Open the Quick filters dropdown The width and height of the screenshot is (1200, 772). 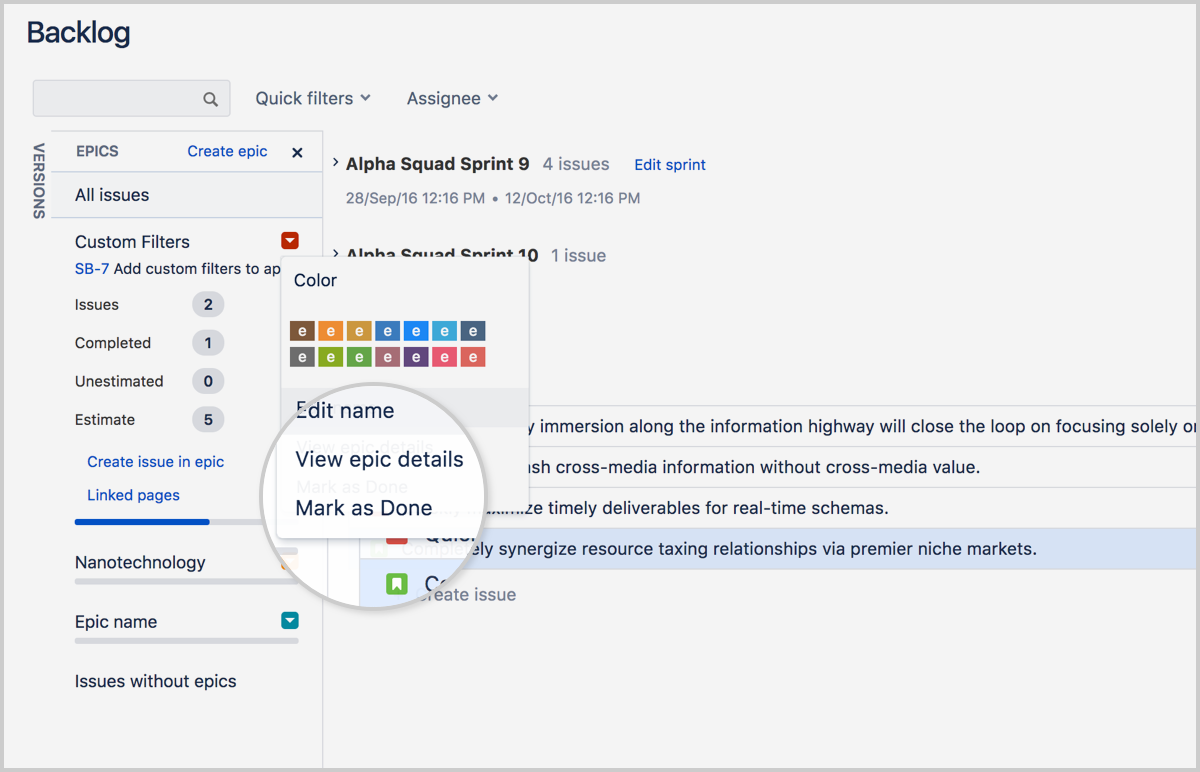[313, 98]
